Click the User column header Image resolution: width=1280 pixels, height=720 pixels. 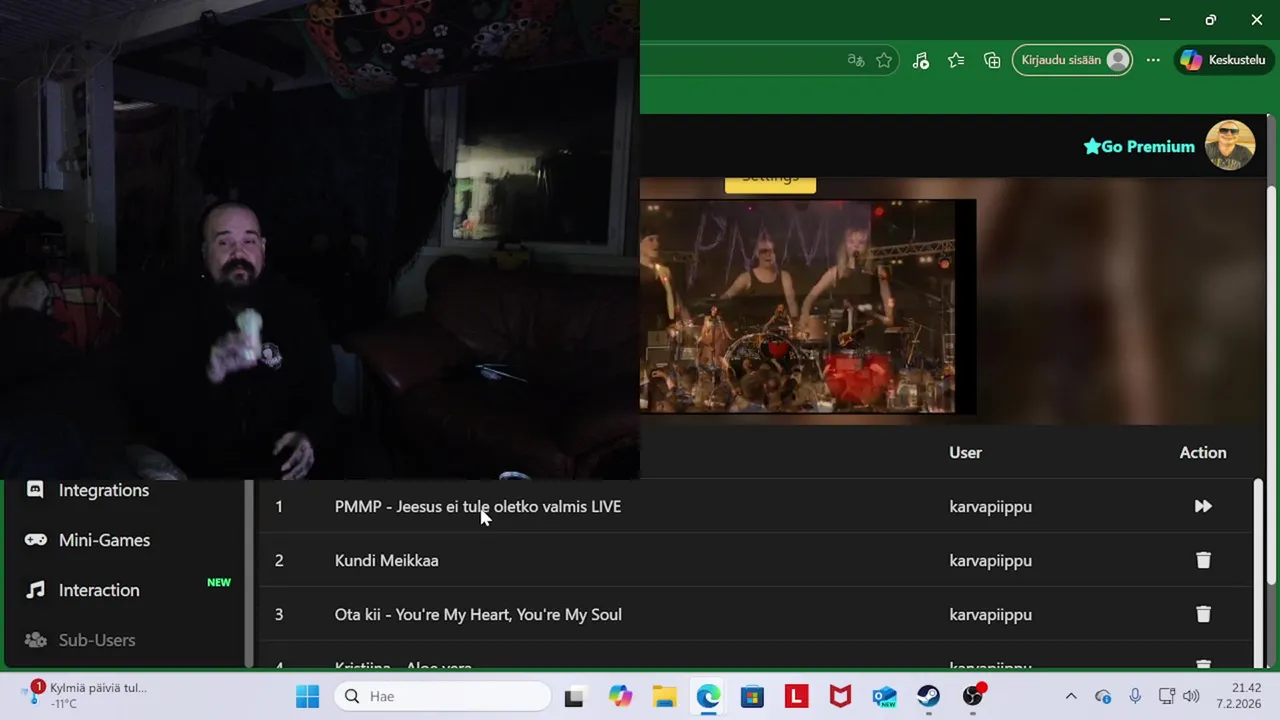(965, 453)
